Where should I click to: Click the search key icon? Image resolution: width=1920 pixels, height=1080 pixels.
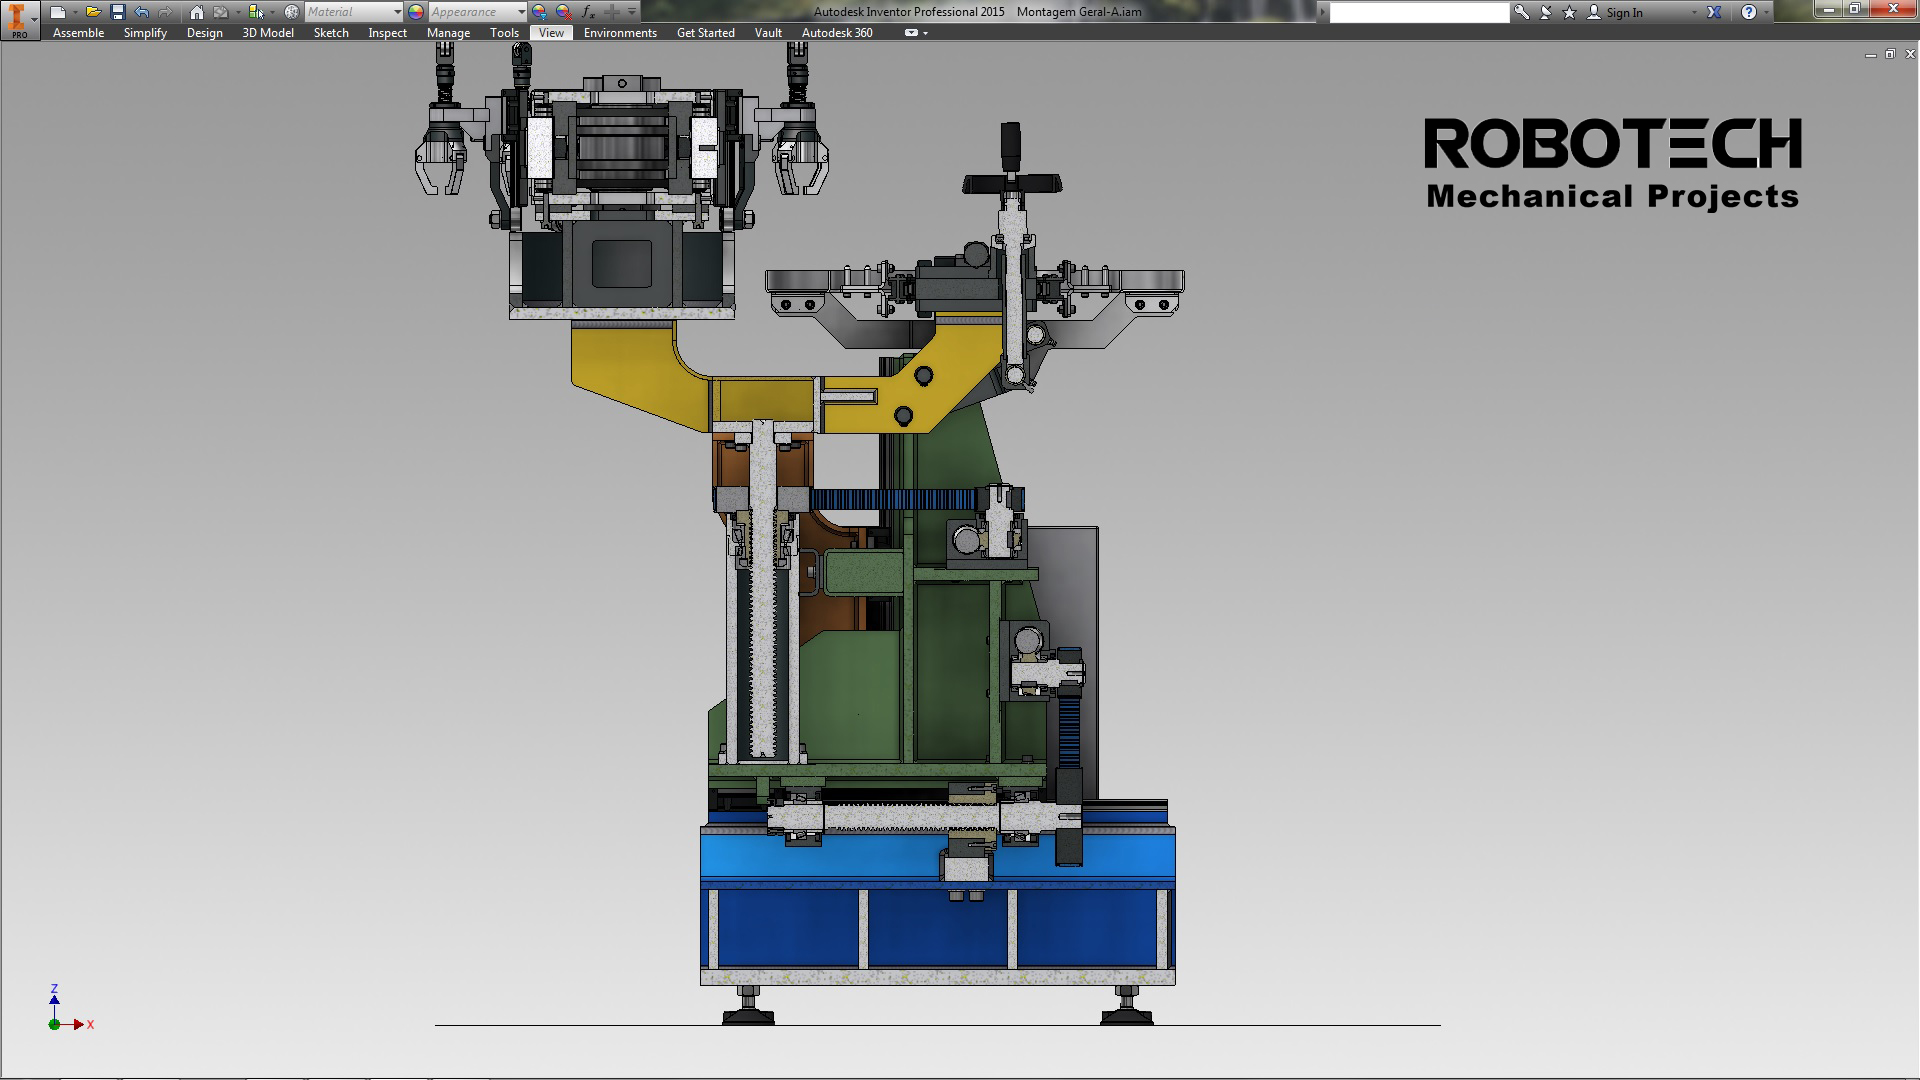(1521, 12)
